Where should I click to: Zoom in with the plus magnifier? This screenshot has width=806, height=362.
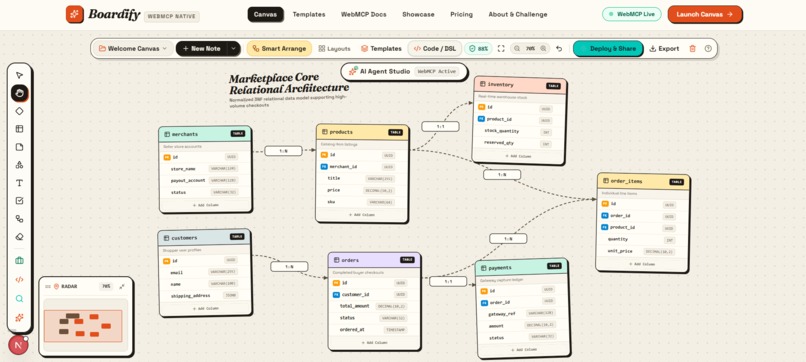543,48
